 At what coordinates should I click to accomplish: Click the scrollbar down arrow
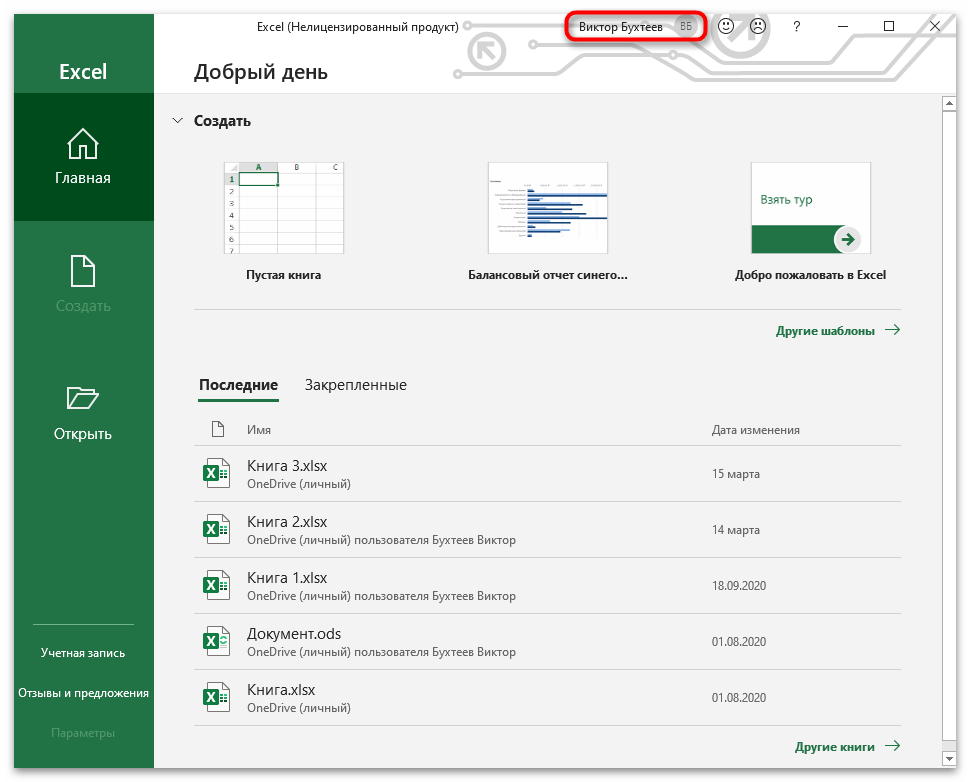pyautogui.click(x=949, y=758)
